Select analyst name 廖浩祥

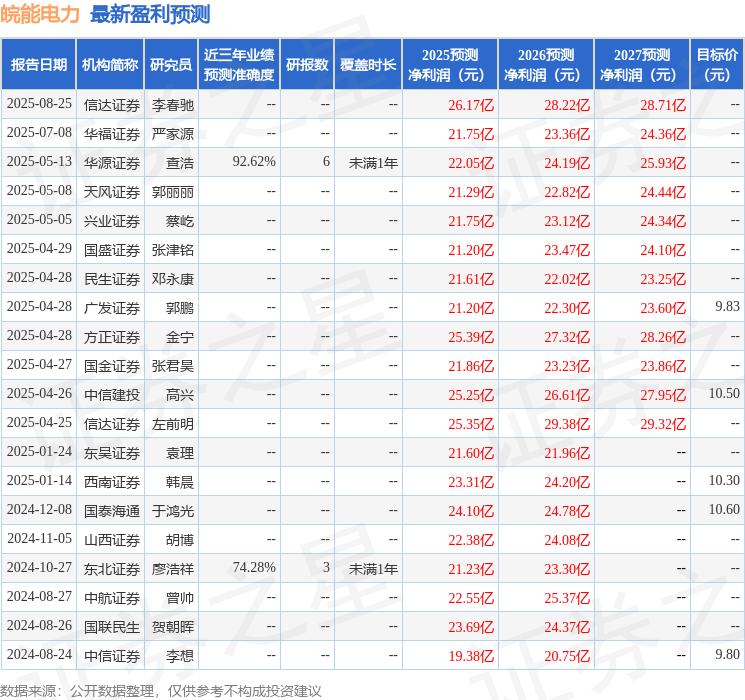point(172,569)
